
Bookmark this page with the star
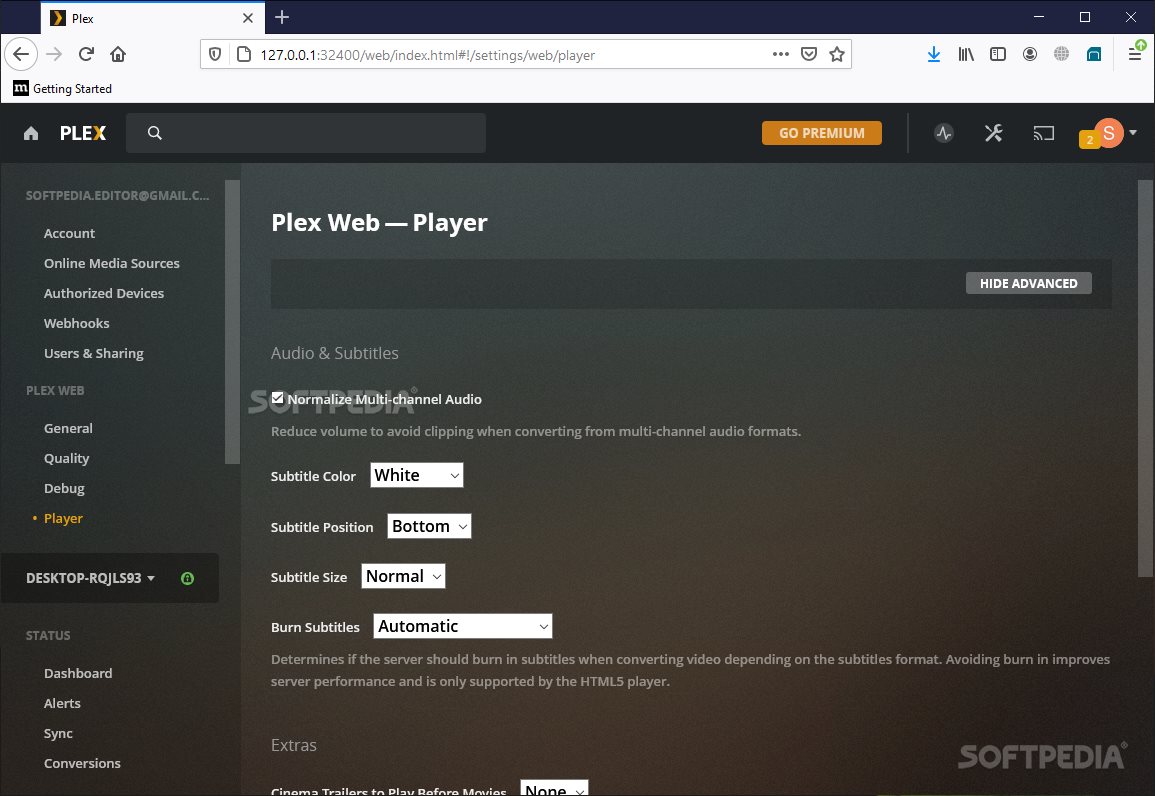click(x=837, y=54)
